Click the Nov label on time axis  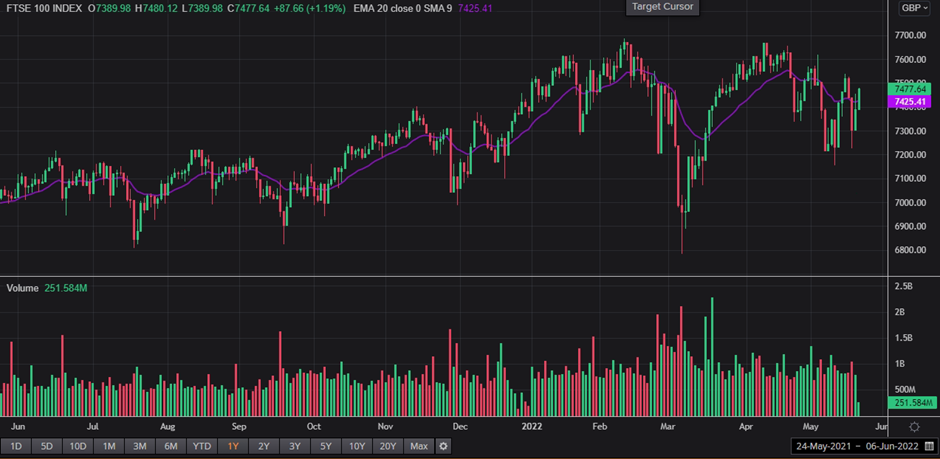tap(385, 427)
